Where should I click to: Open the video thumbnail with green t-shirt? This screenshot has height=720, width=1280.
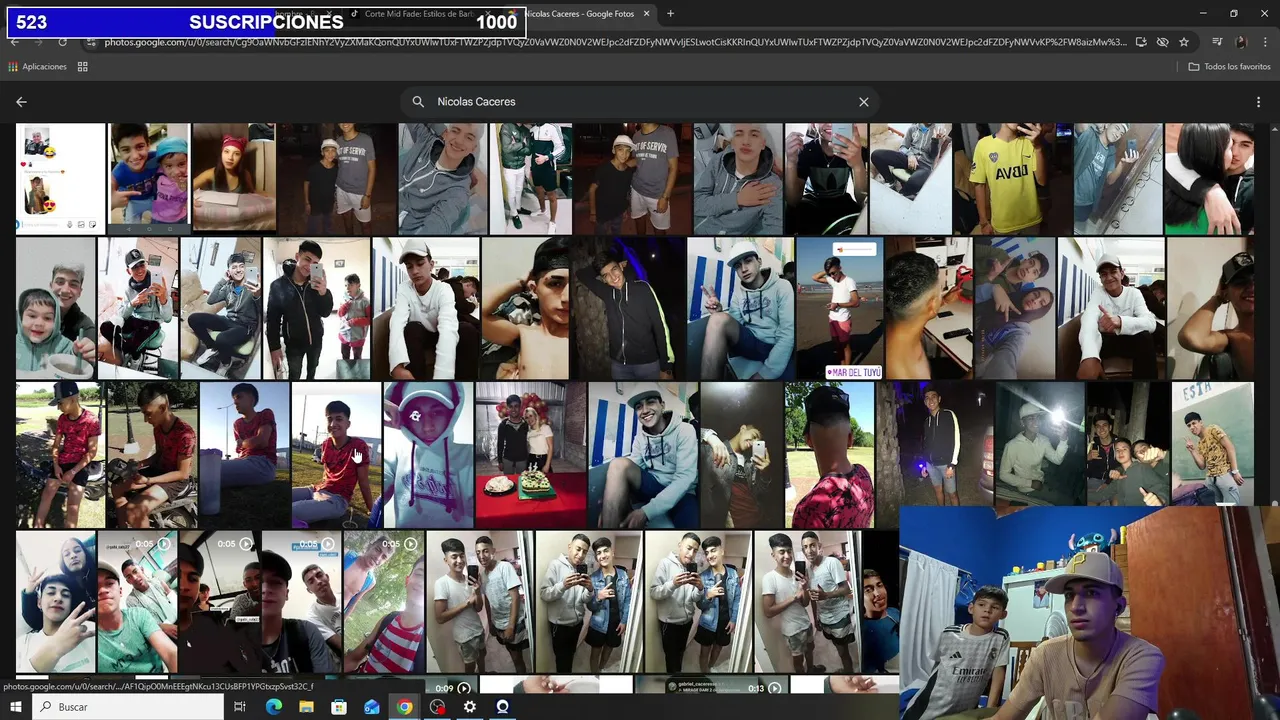(138, 602)
